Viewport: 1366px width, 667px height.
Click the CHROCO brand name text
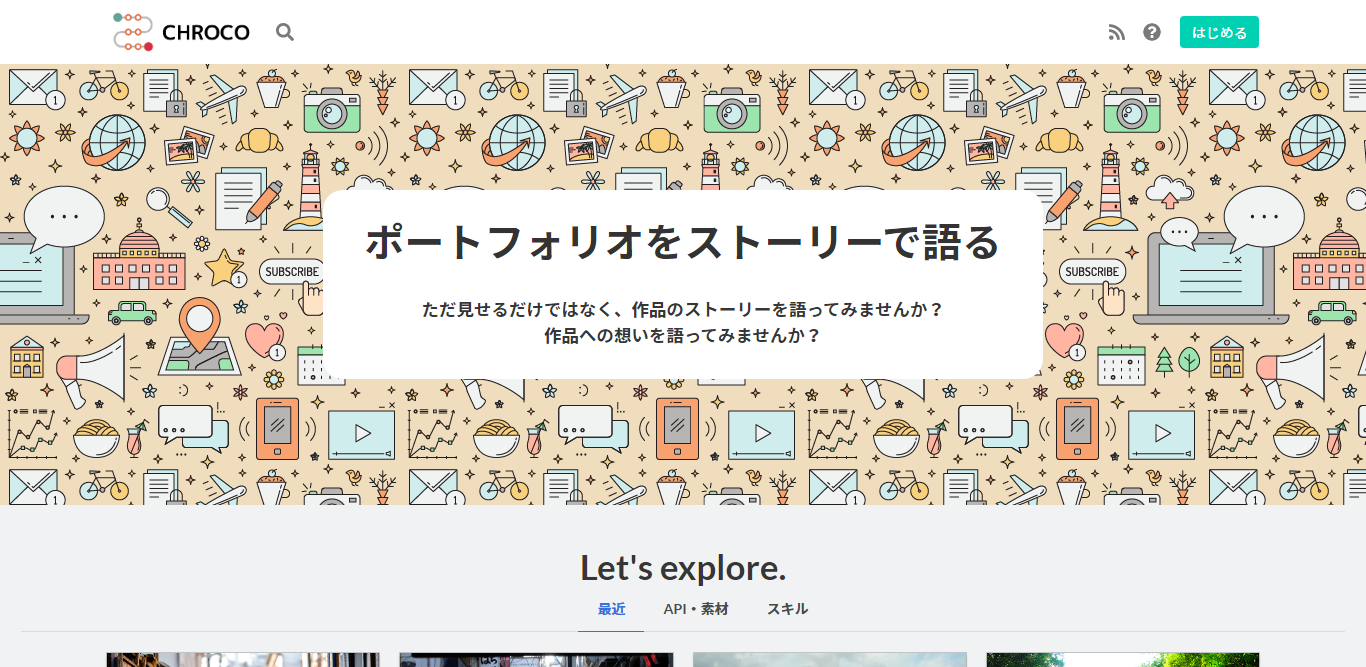206,32
